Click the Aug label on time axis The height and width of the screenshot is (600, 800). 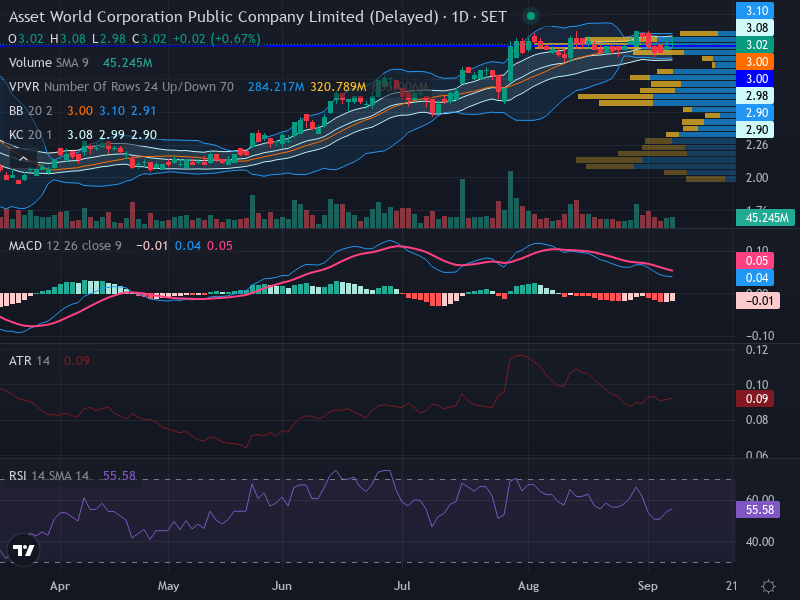(x=528, y=586)
